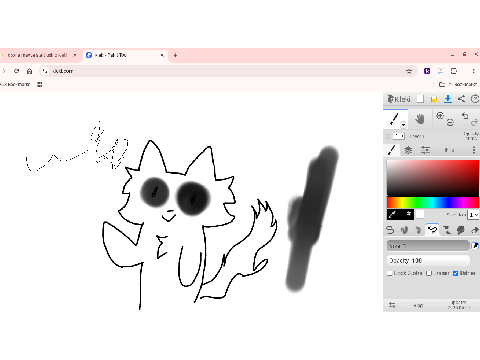Open the yellow folder import icon
480x360 pixels.
point(434,99)
